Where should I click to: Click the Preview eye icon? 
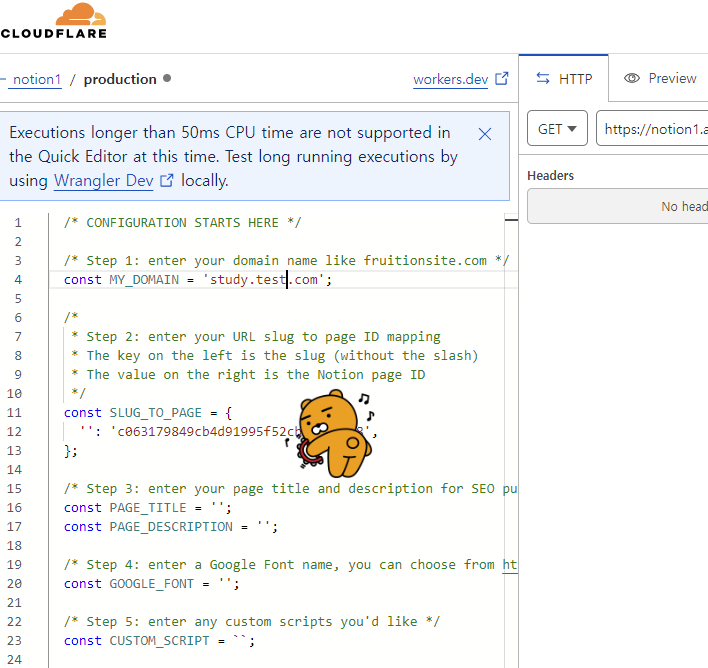(632, 78)
